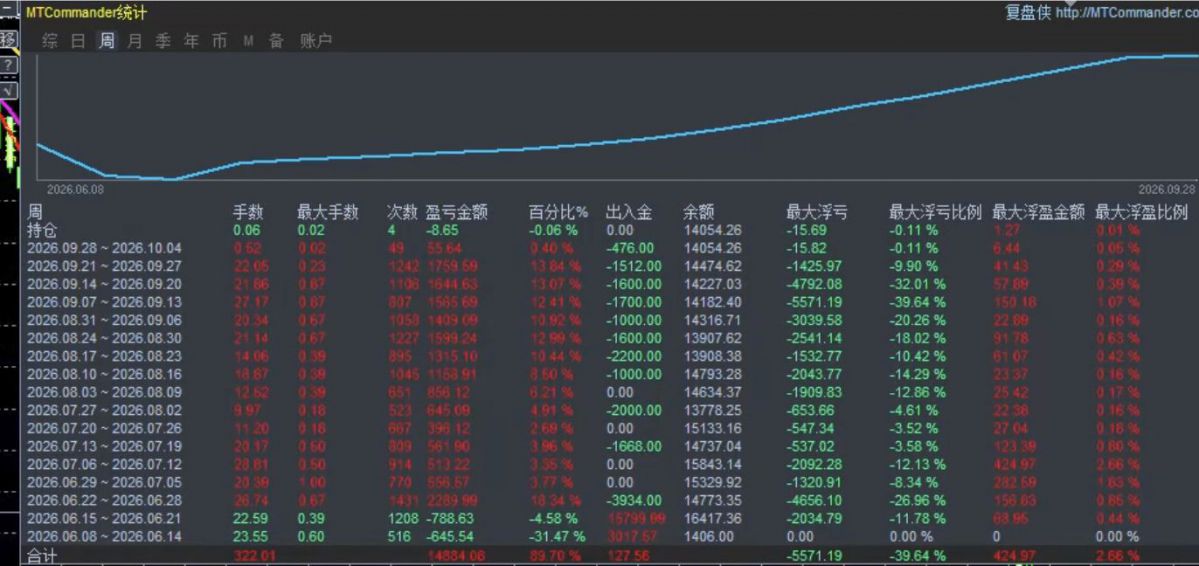The width and height of the screenshot is (1199, 566).
Task: Click the 合计 totals row label
Action: pos(42,555)
